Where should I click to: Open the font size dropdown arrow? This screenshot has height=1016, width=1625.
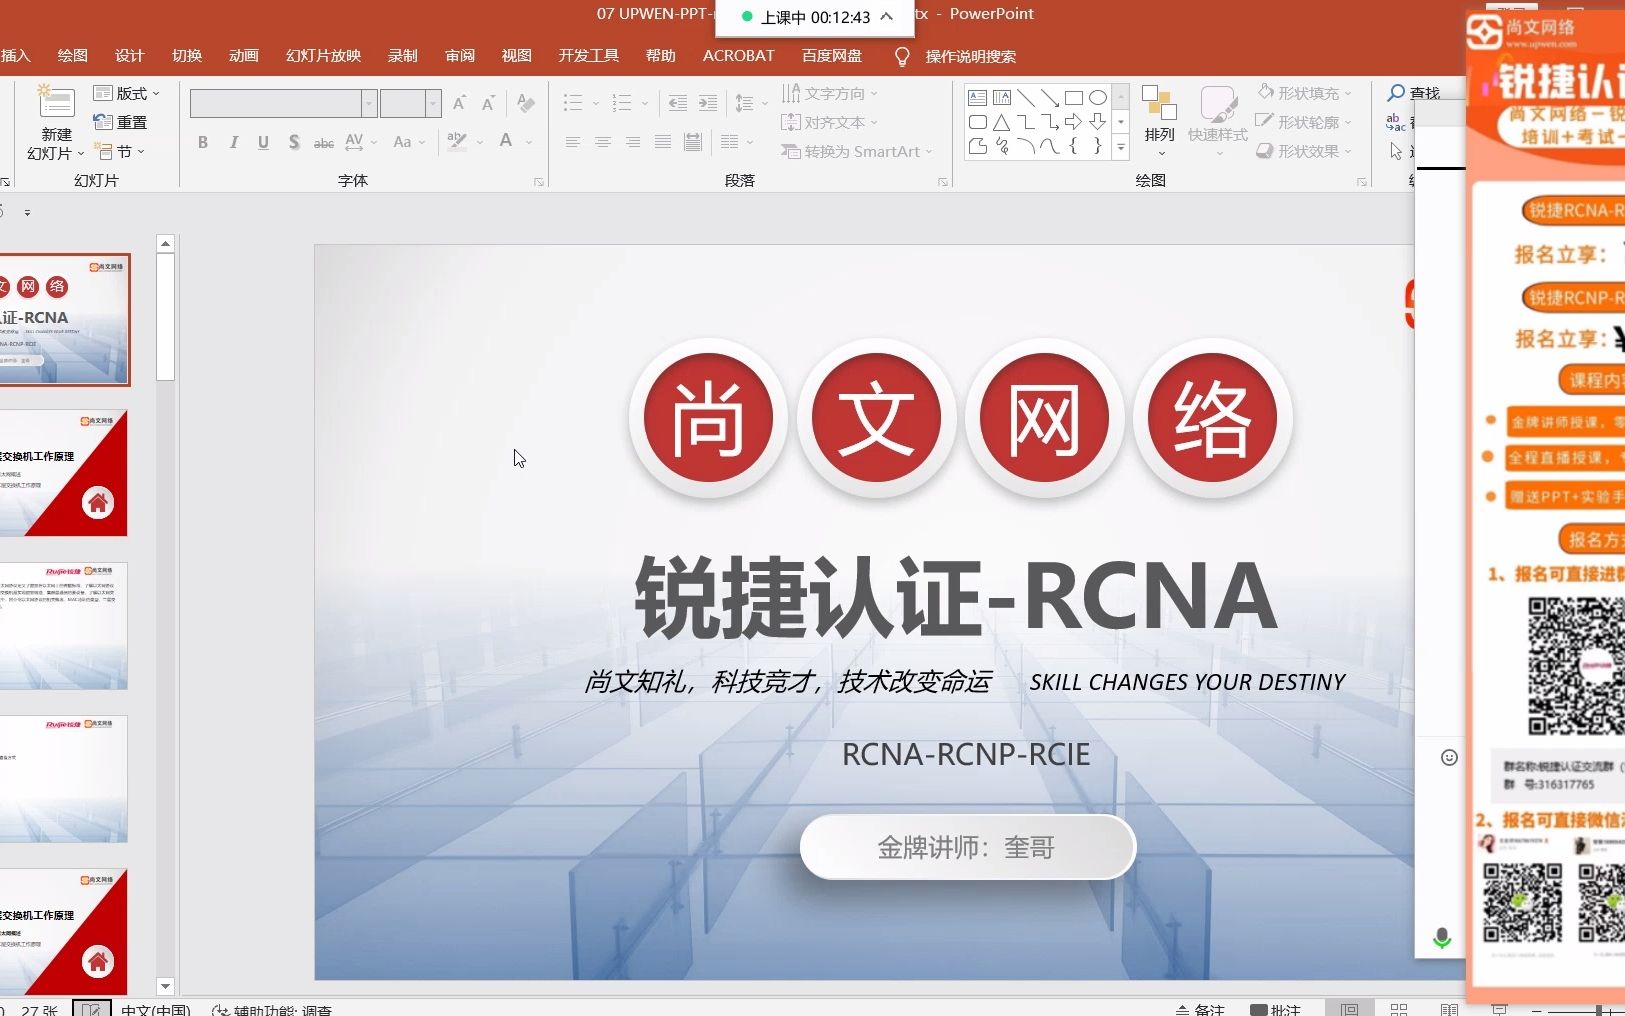[x=433, y=103]
